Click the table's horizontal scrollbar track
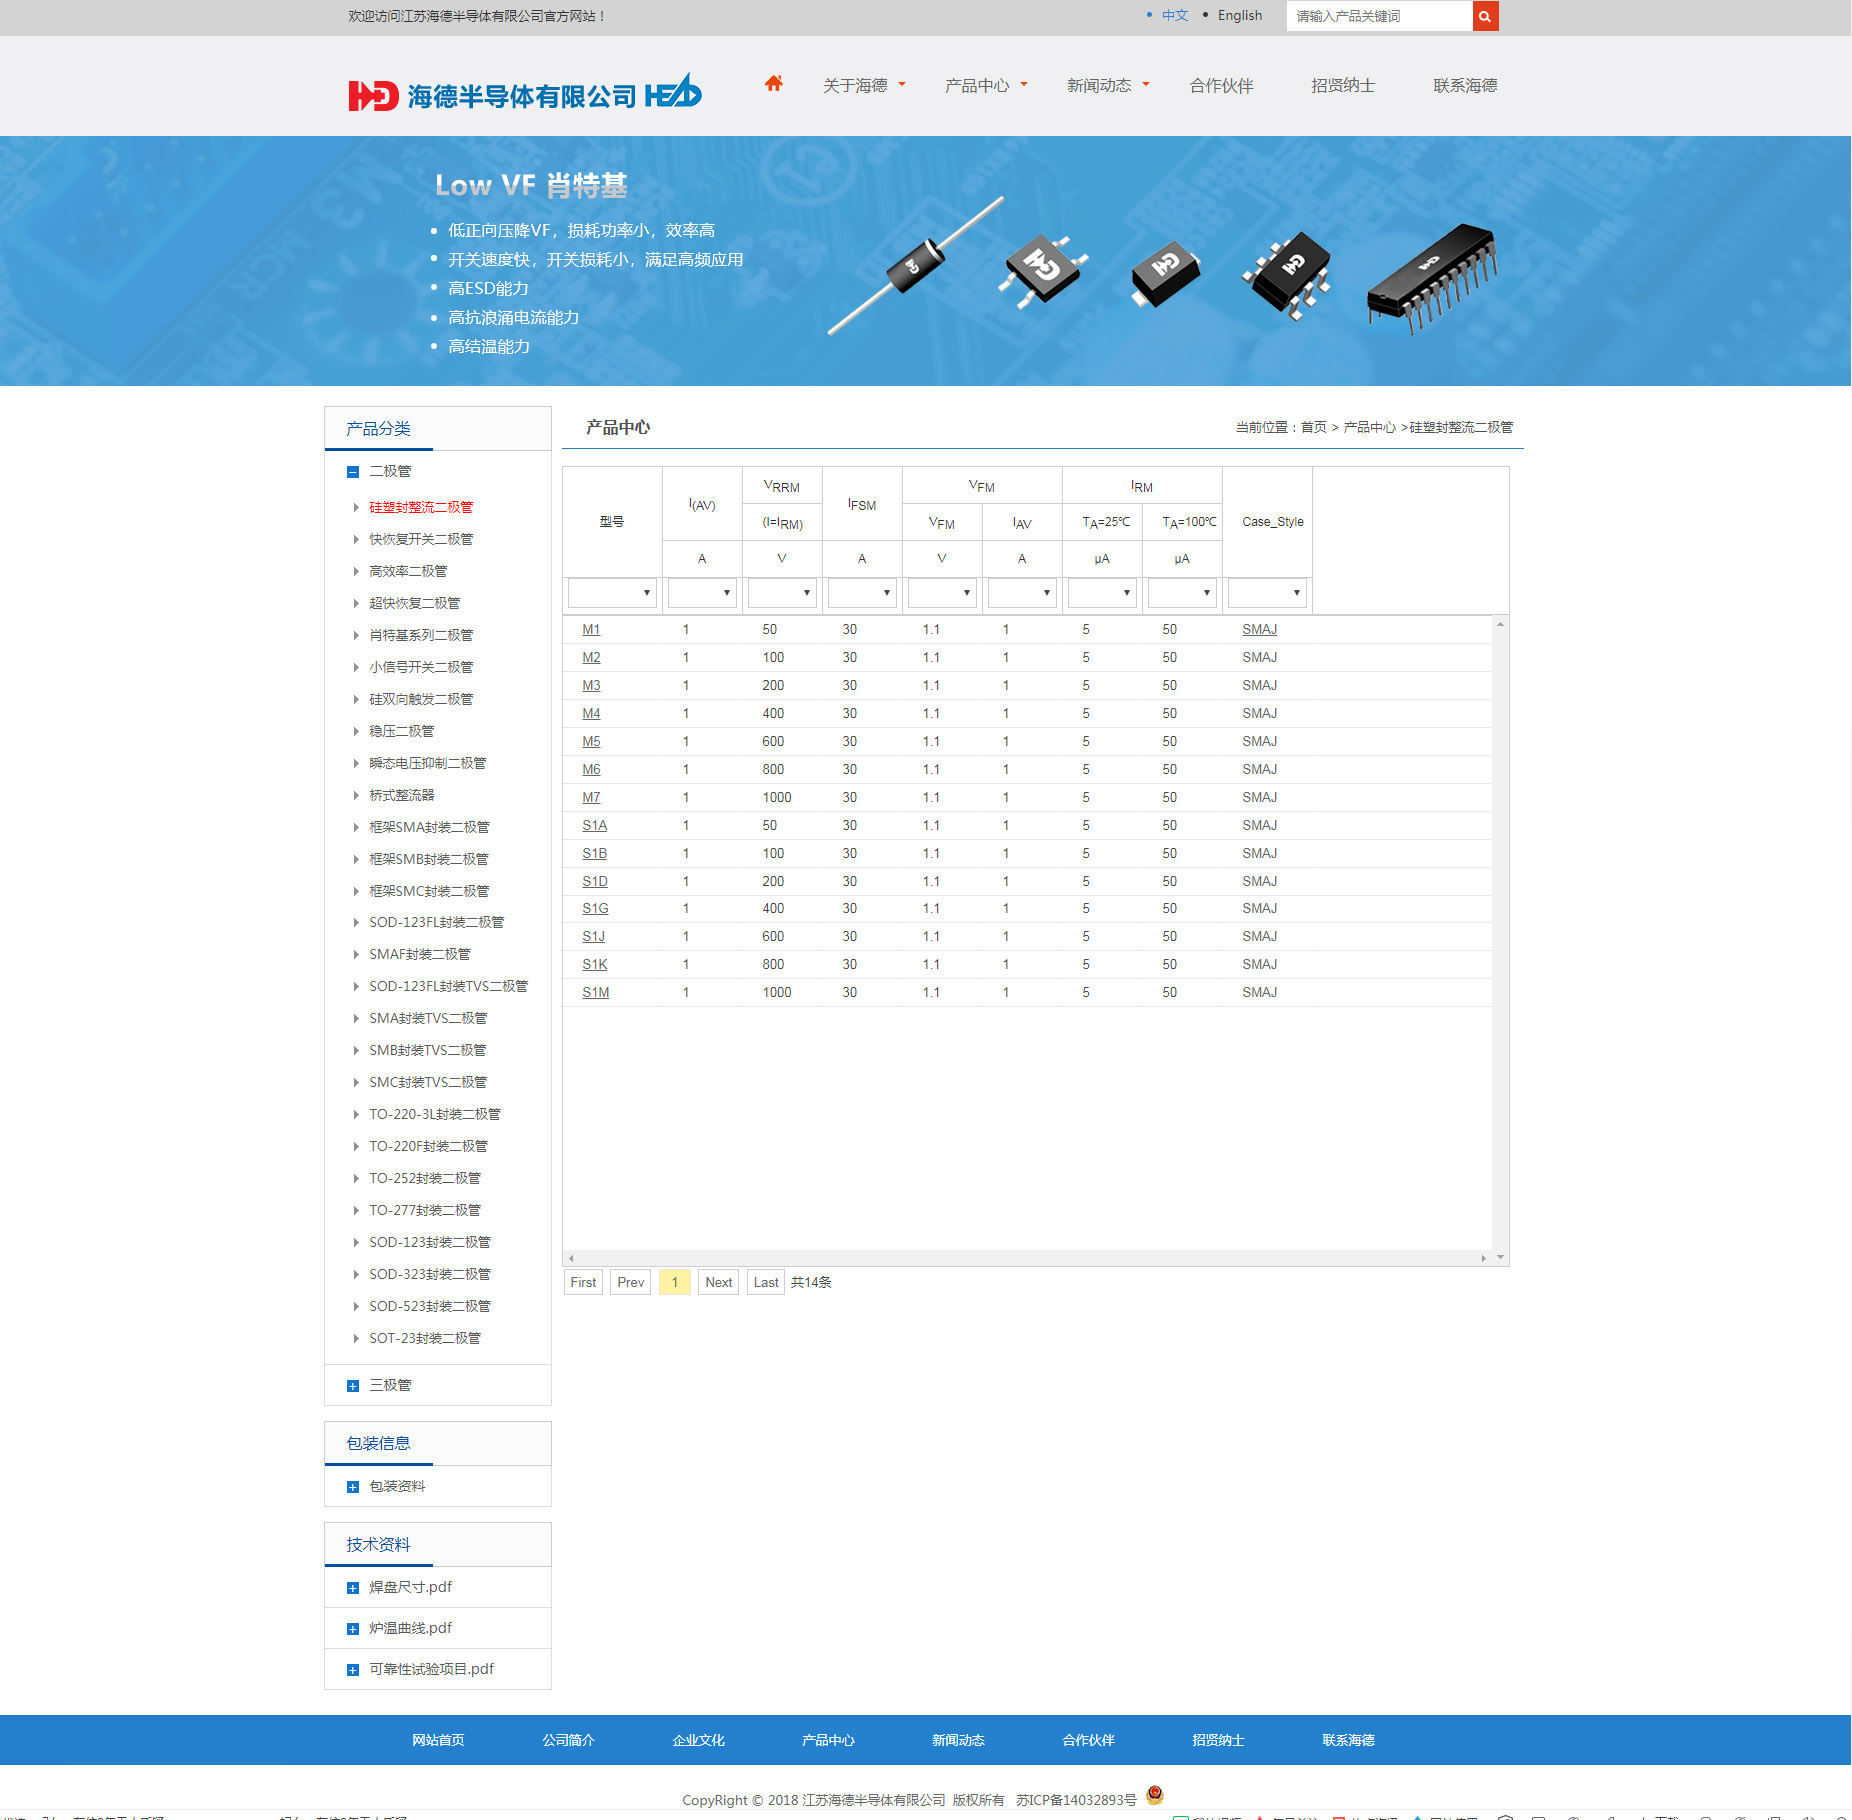The image size is (1852, 1820). click(1025, 1258)
